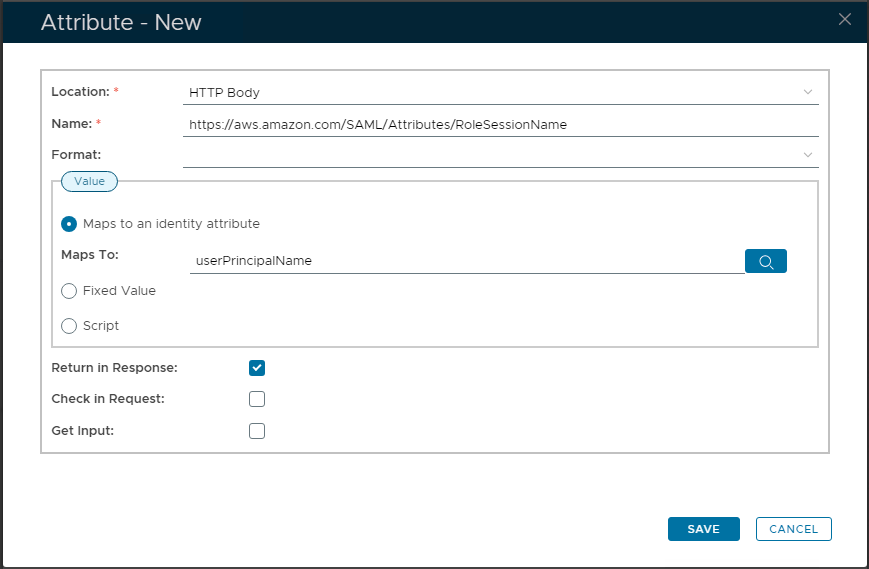This screenshot has height=569, width=869.
Task: Choose the Fixed Value radio option
Action: pyautogui.click(x=69, y=291)
